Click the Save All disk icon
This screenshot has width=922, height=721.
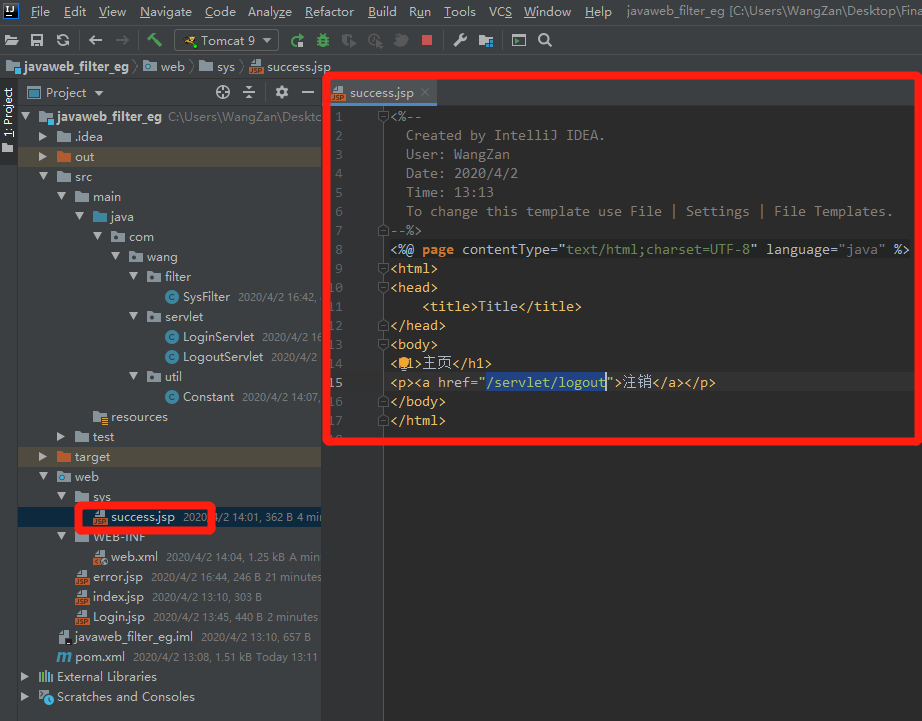[37, 40]
